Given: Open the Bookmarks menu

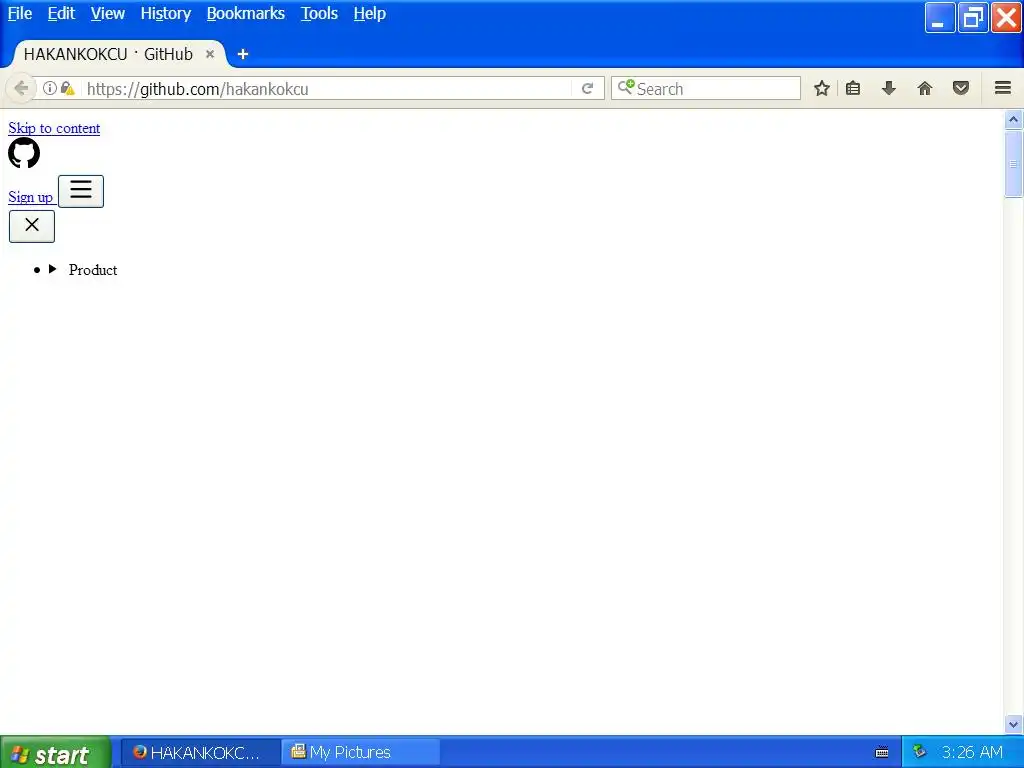Looking at the screenshot, I should click(x=246, y=14).
